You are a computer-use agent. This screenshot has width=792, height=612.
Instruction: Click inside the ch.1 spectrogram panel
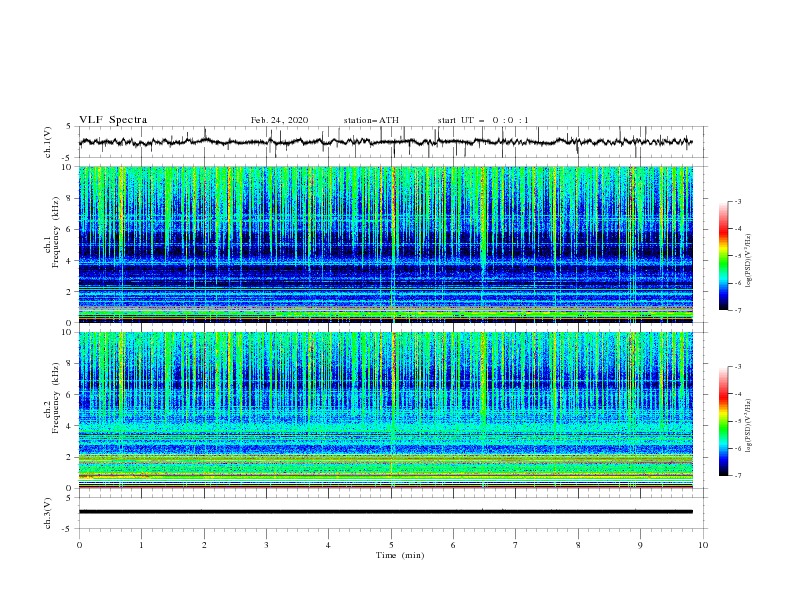pyautogui.click(x=386, y=244)
